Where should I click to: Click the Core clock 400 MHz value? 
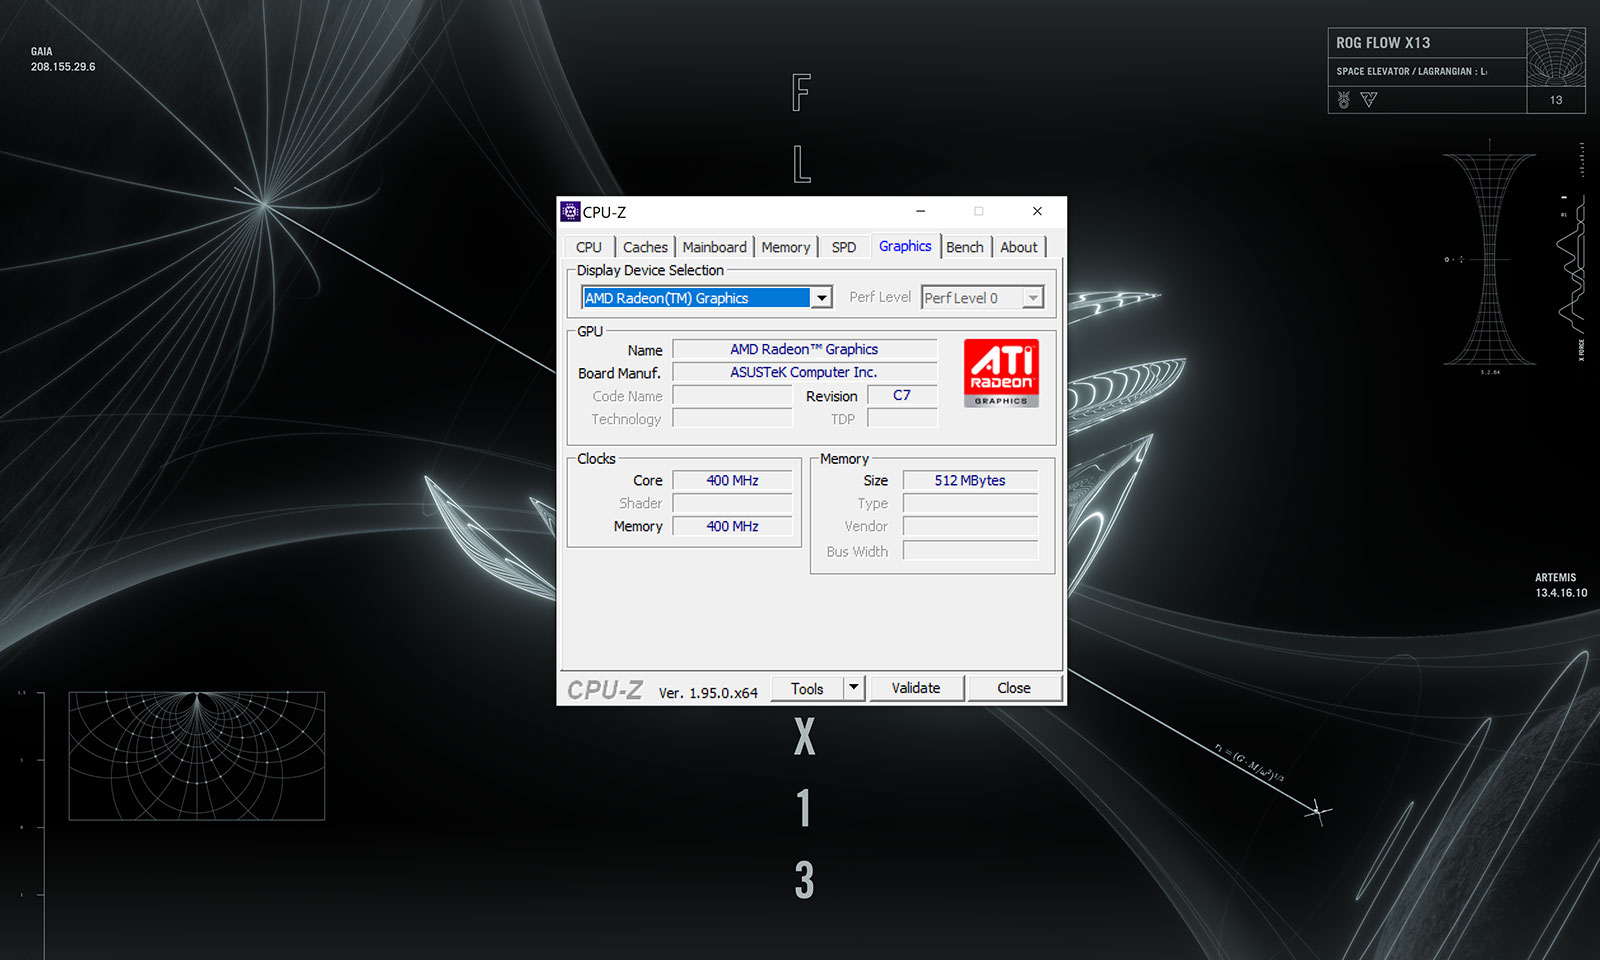pyautogui.click(x=733, y=480)
